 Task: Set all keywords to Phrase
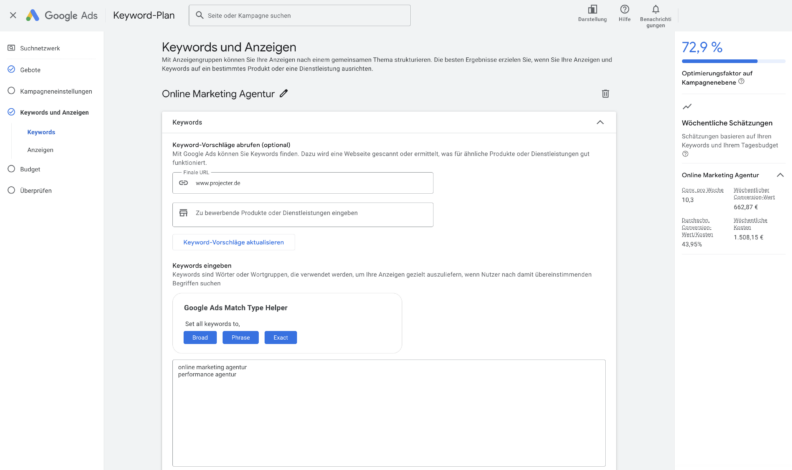point(240,338)
